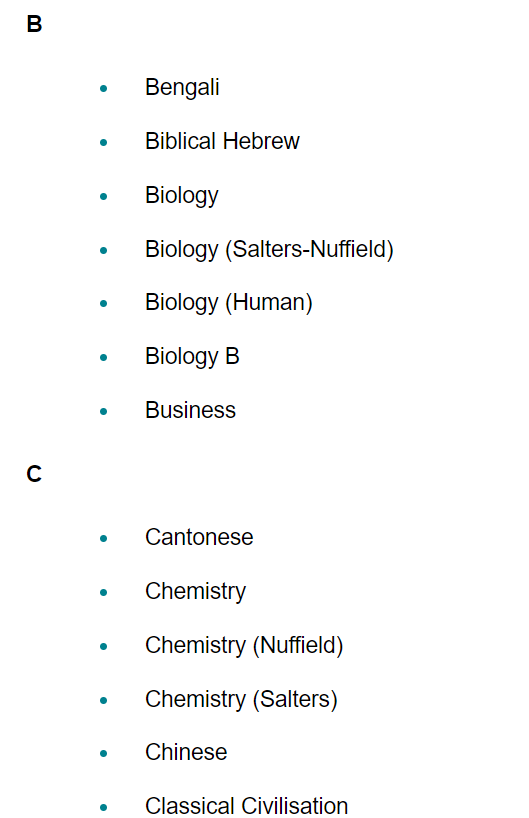This screenshot has width=529, height=818.
Task: Click the bullet beside Bengali
Action: [x=103, y=89]
